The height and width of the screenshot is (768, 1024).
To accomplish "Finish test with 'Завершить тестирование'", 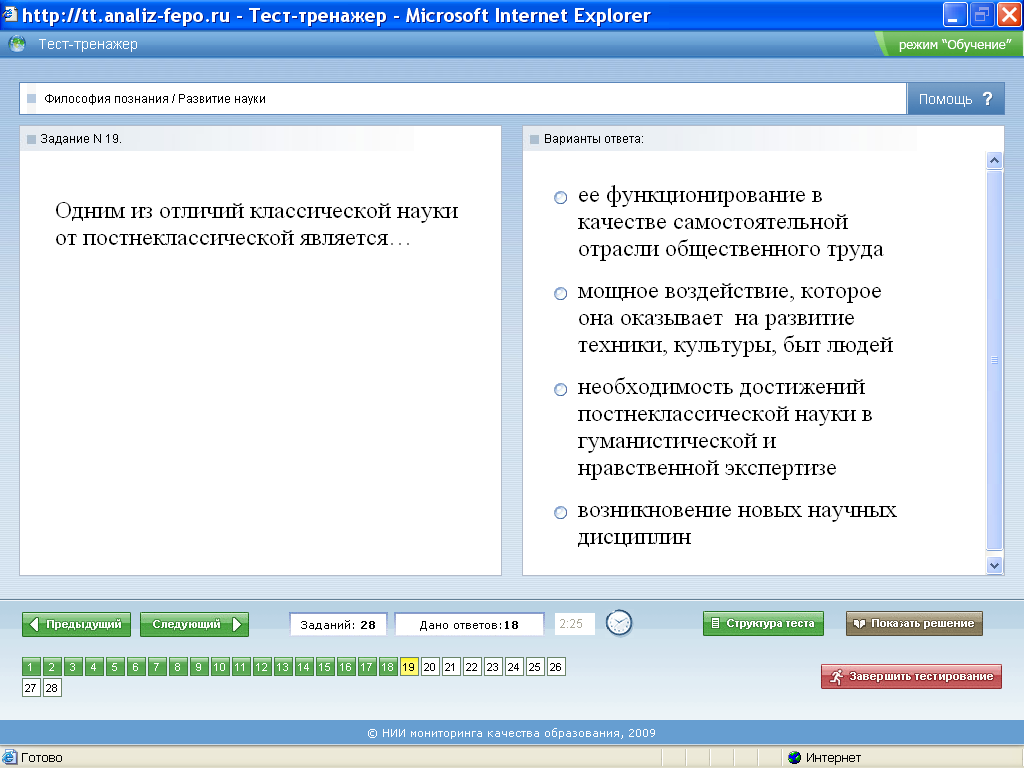I will pos(911,677).
